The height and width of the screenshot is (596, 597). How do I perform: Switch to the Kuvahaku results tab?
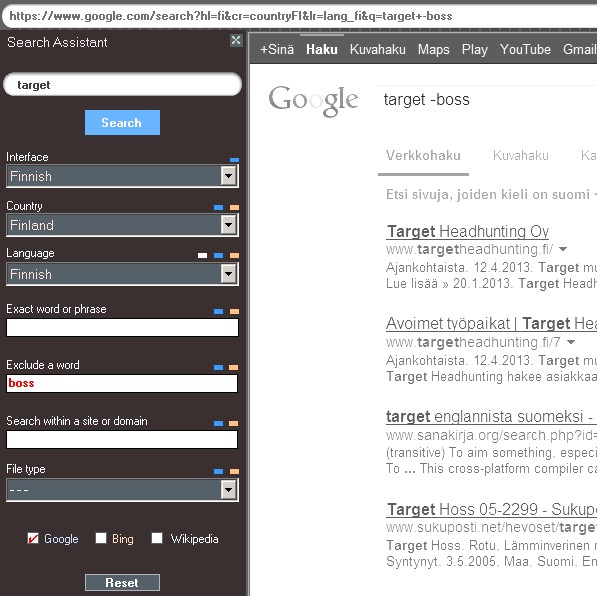coord(520,156)
